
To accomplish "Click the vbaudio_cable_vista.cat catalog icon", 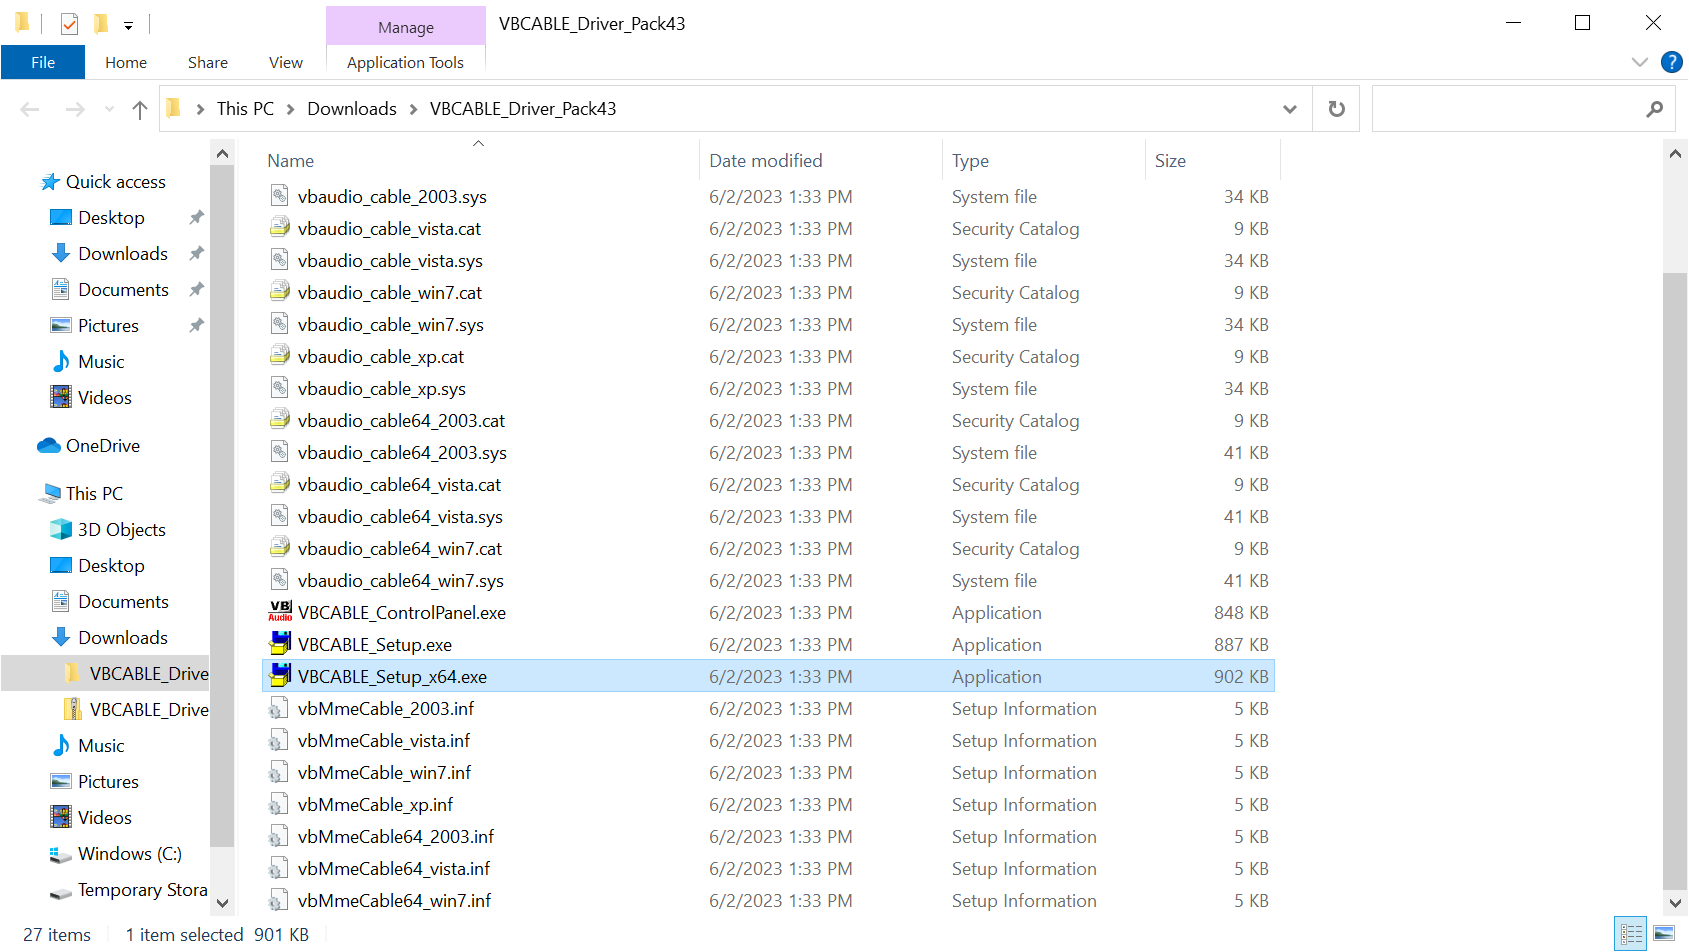I will (280, 228).
